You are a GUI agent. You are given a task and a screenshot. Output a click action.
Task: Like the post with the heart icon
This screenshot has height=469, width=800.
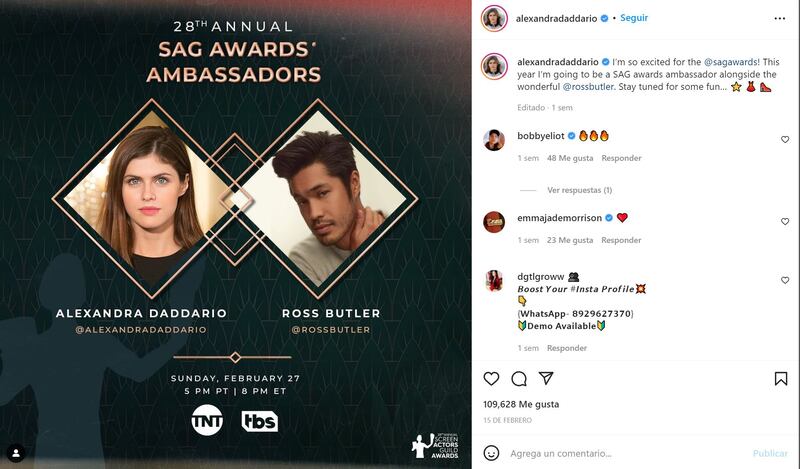click(491, 379)
